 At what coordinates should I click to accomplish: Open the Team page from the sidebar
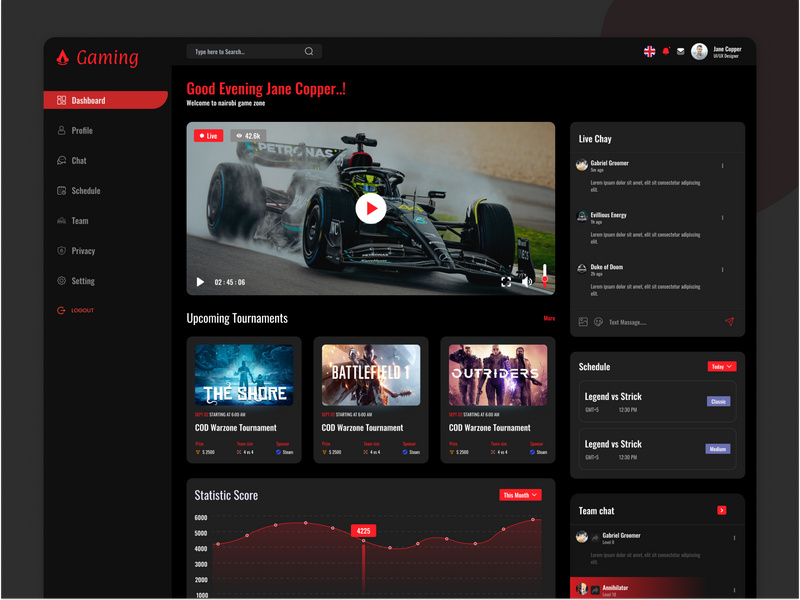pyautogui.click(x=79, y=220)
